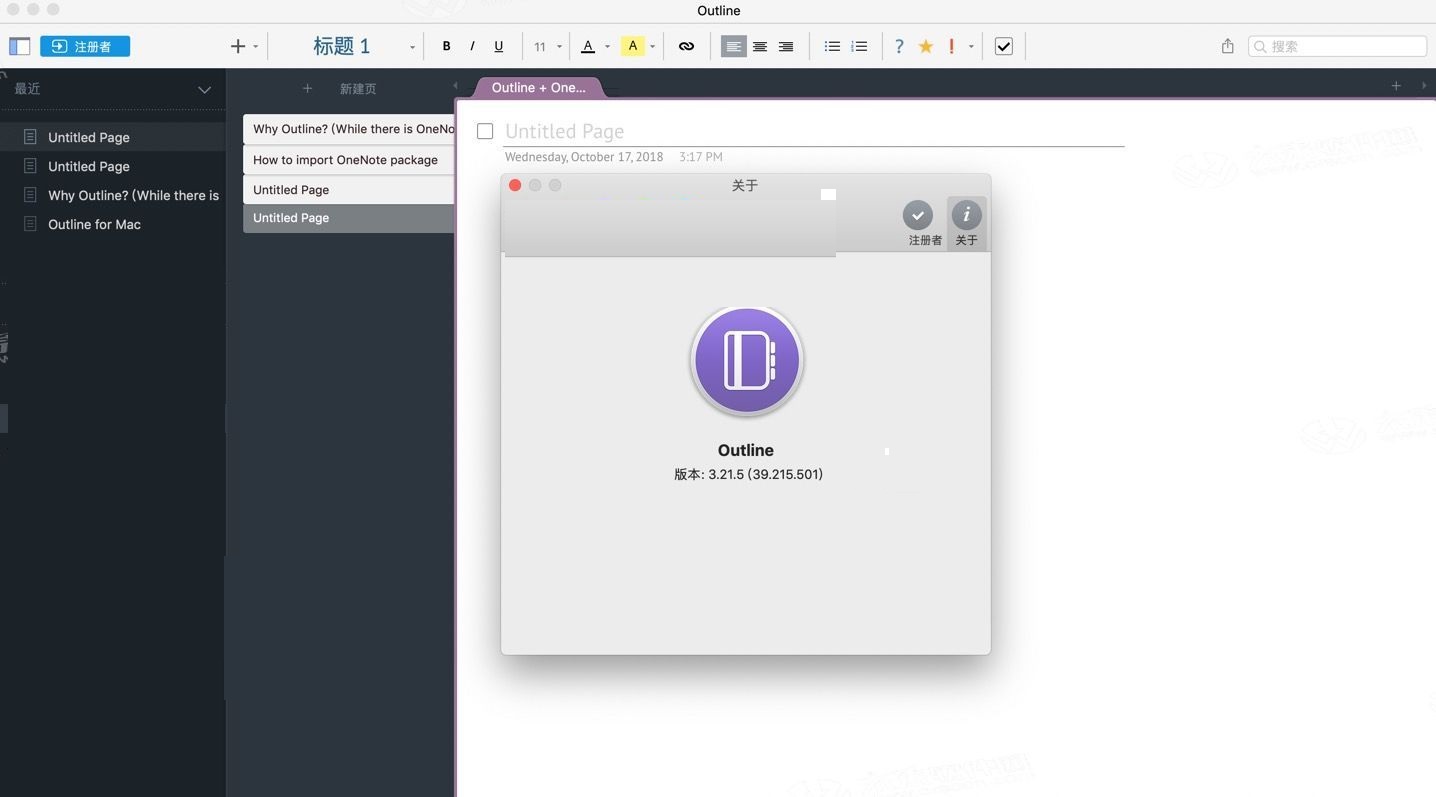Insert a bulleted list
Image resolution: width=1436 pixels, height=797 pixels.
coord(832,46)
